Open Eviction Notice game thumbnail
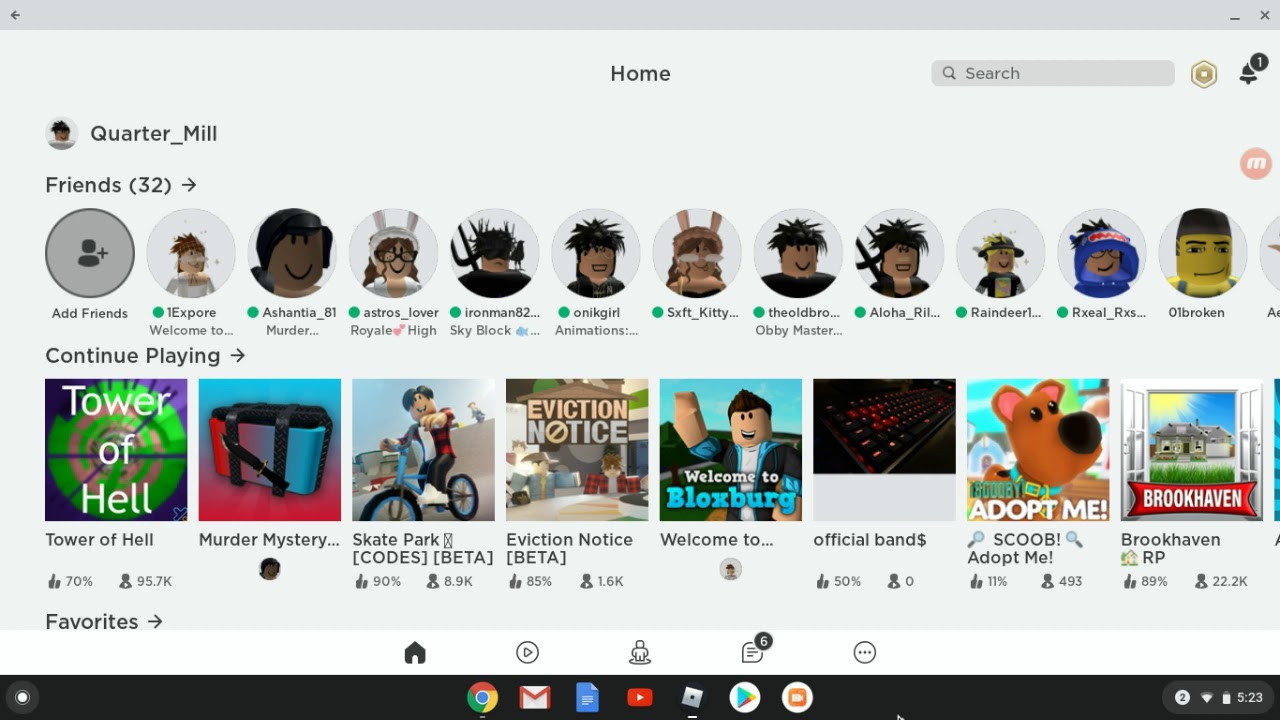Screen dimensions: 1280x720 (577, 450)
